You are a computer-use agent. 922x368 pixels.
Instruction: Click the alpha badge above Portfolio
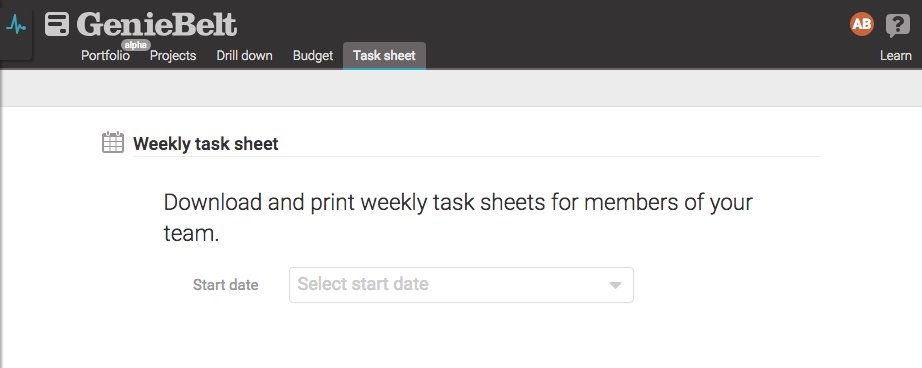136,45
